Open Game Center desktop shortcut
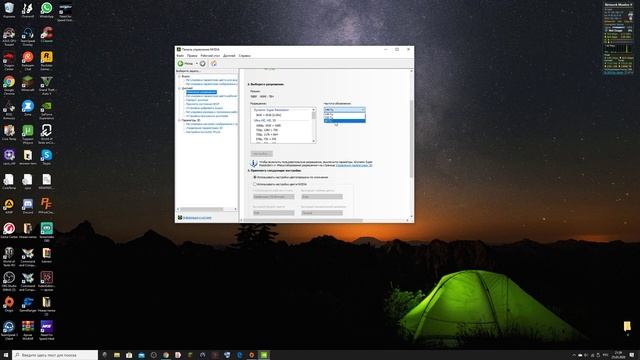 (9, 231)
